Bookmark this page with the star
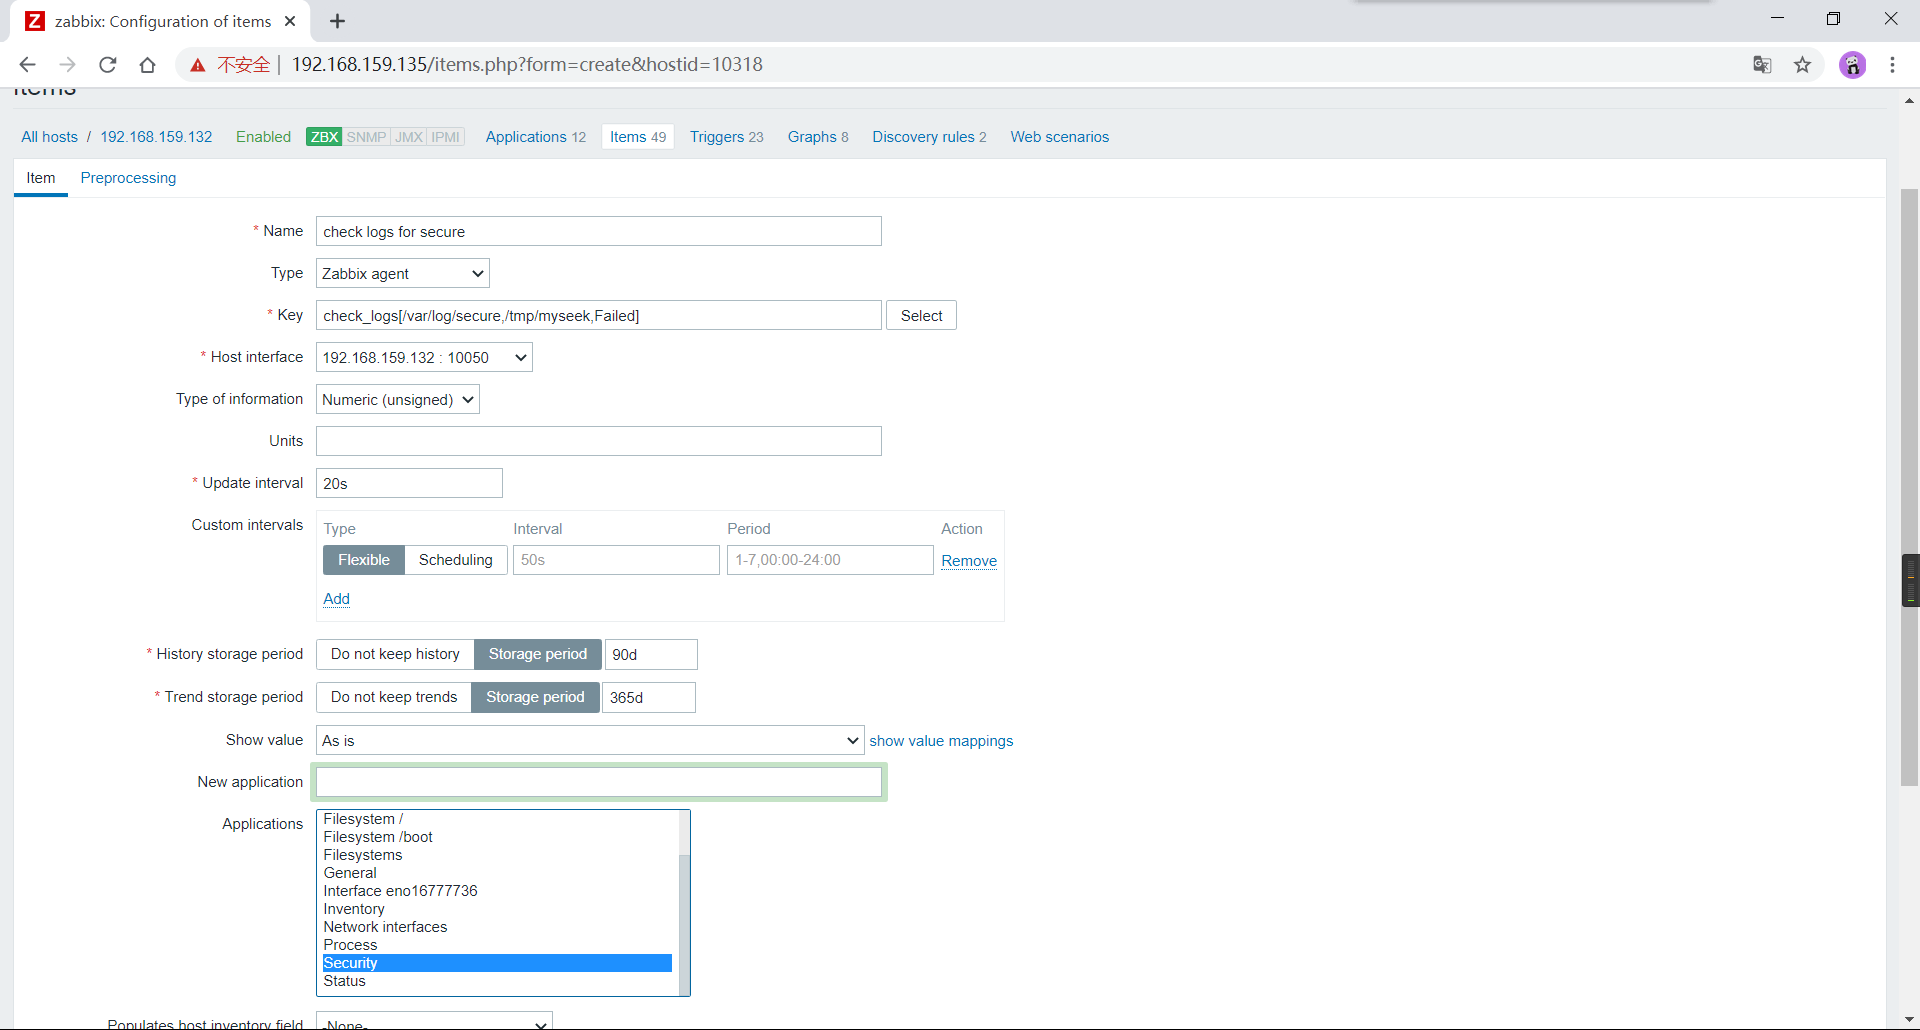1920x1030 pixels. pyautogui.click(x=1802, y=65)
